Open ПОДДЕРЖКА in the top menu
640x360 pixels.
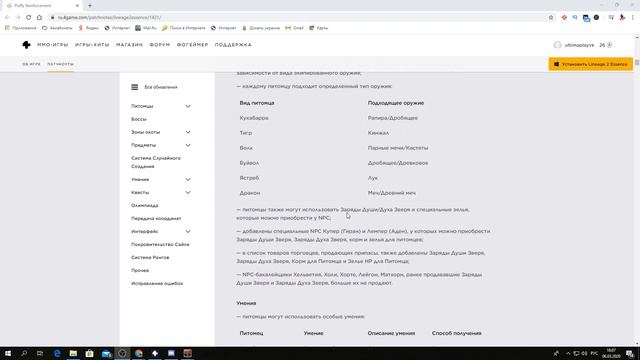(x=233, y=45)
